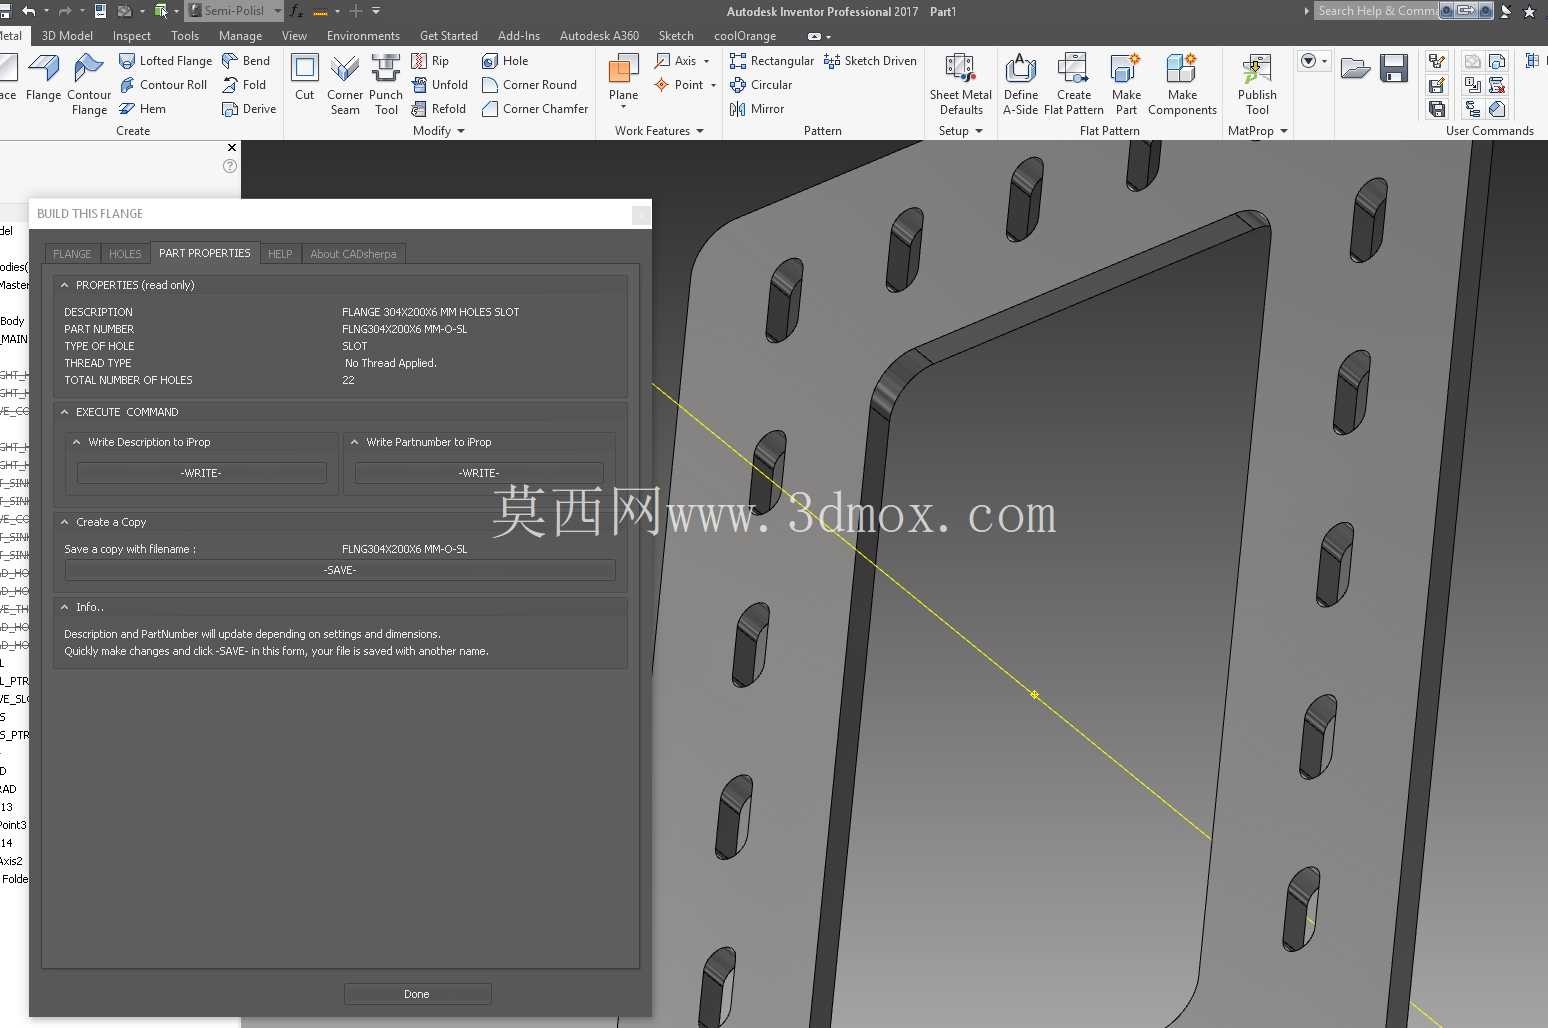Open the Semi-Polished material dropdown
This screenshot has width=1548, height=1028.
tap(278, 11)
